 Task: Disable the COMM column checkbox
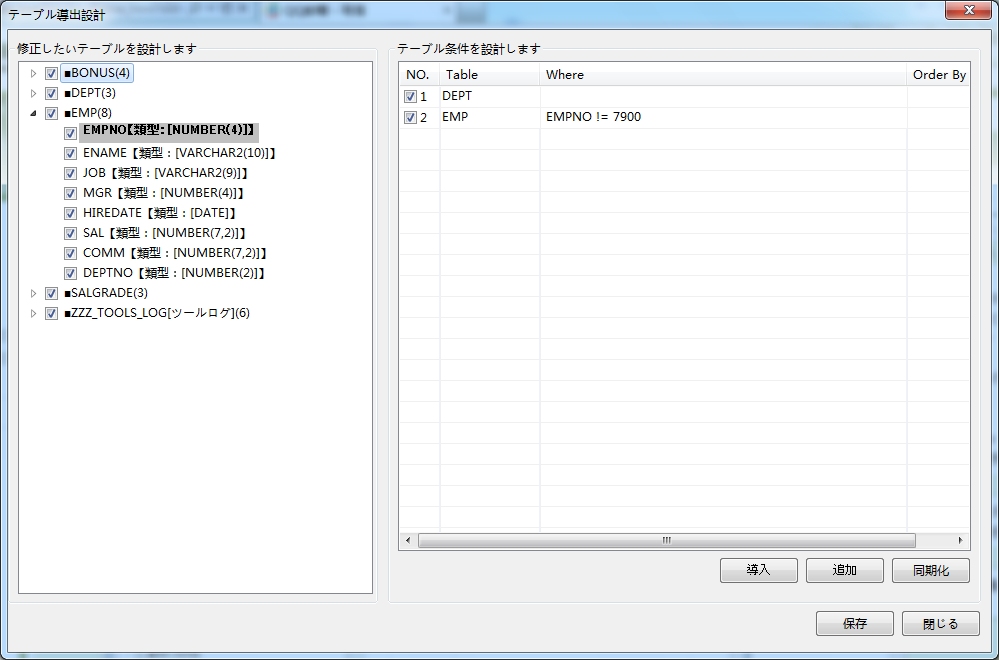pos(69,253)
